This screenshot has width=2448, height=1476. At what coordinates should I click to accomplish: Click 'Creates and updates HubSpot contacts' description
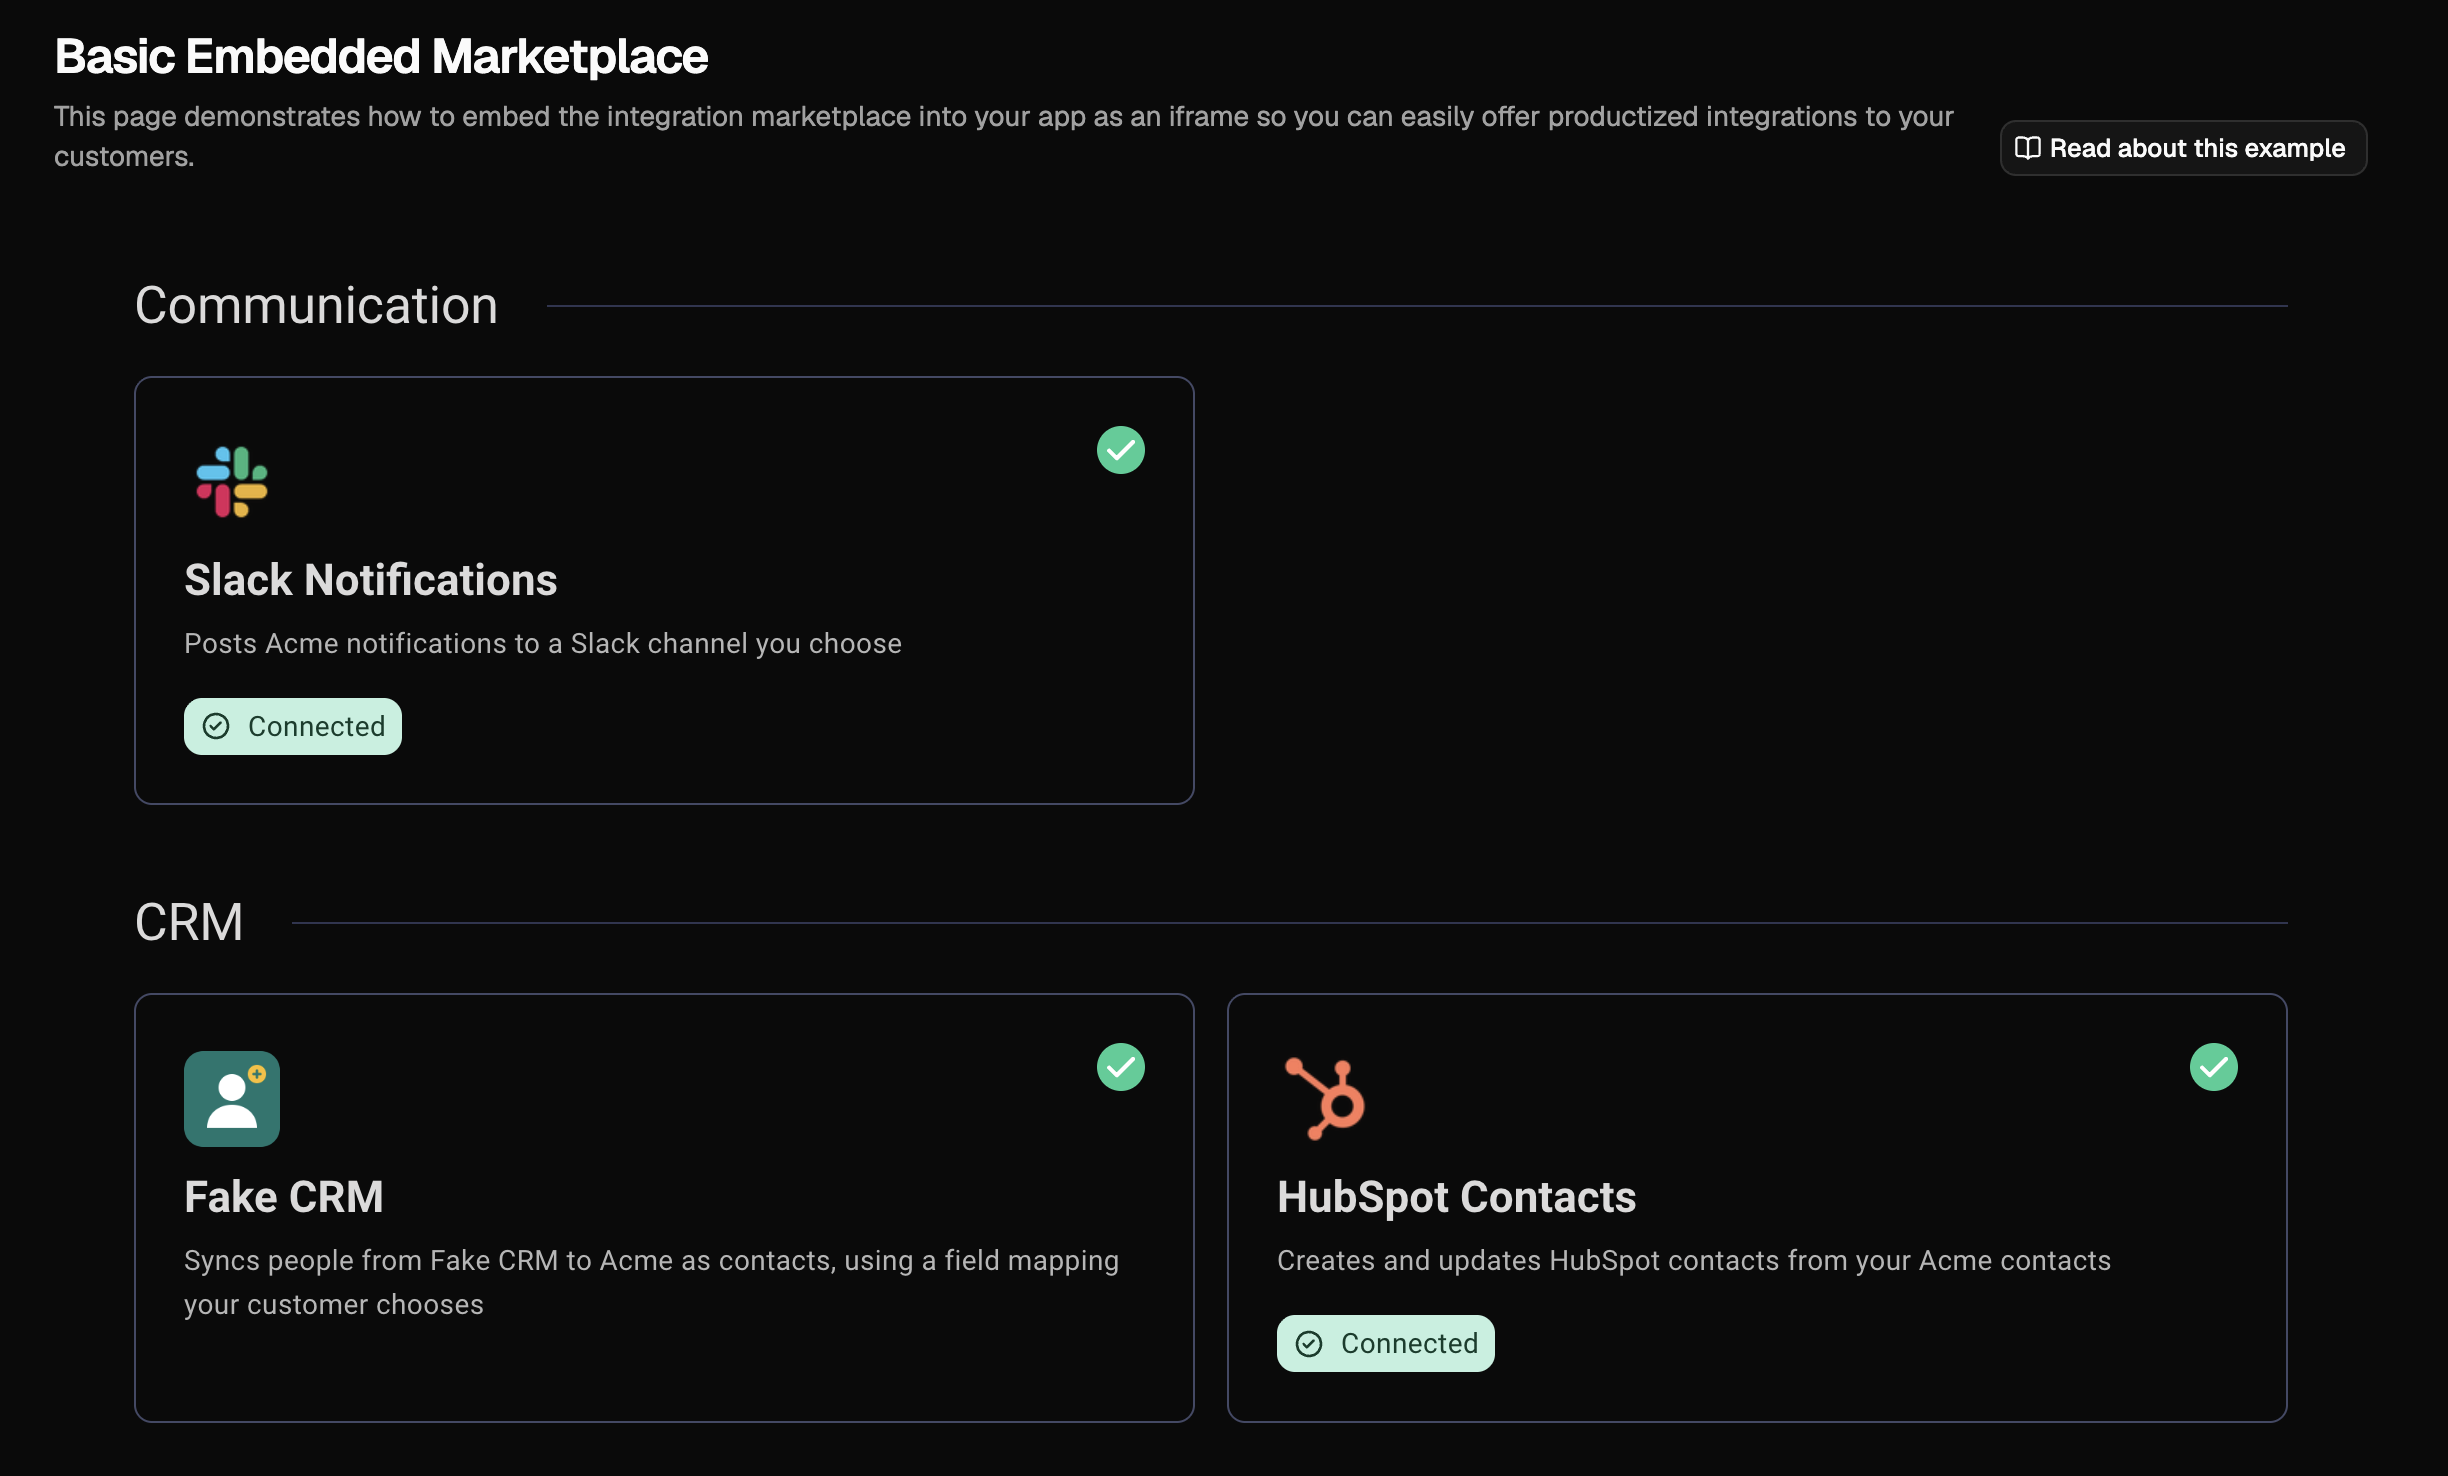click(x=1694, y=1260)
